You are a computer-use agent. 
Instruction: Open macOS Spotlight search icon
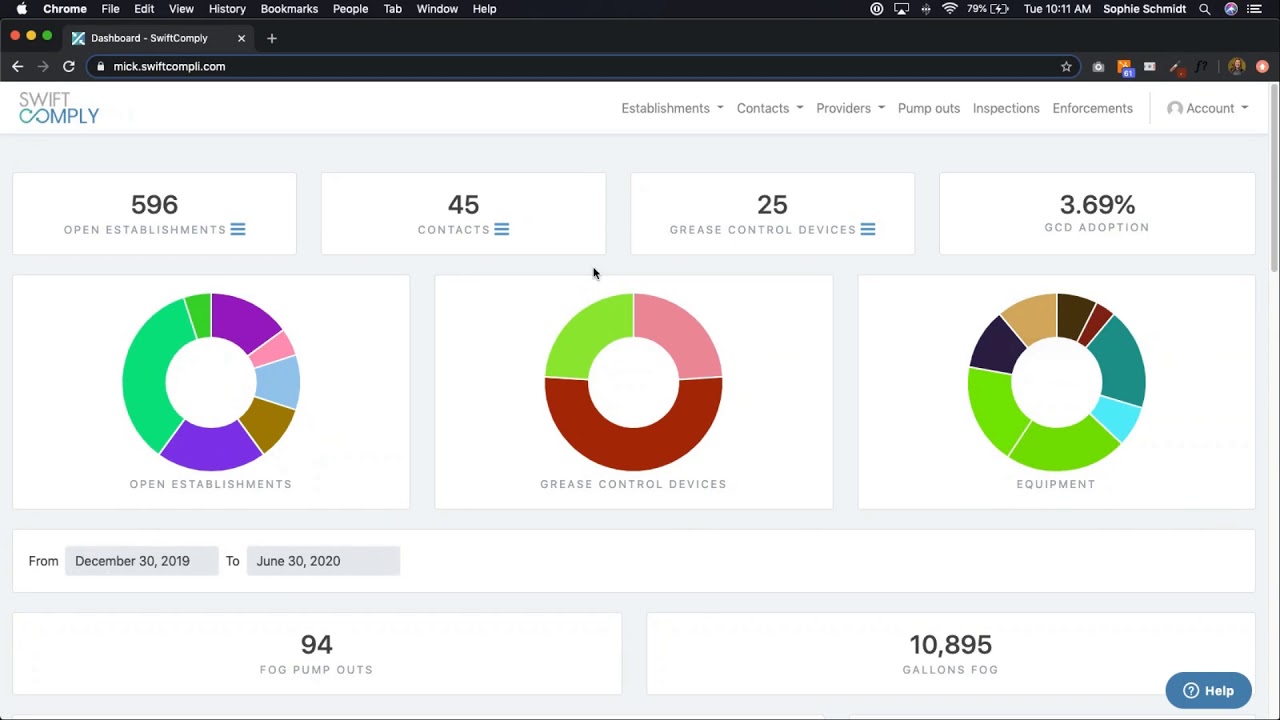[x=1205, y=9]
